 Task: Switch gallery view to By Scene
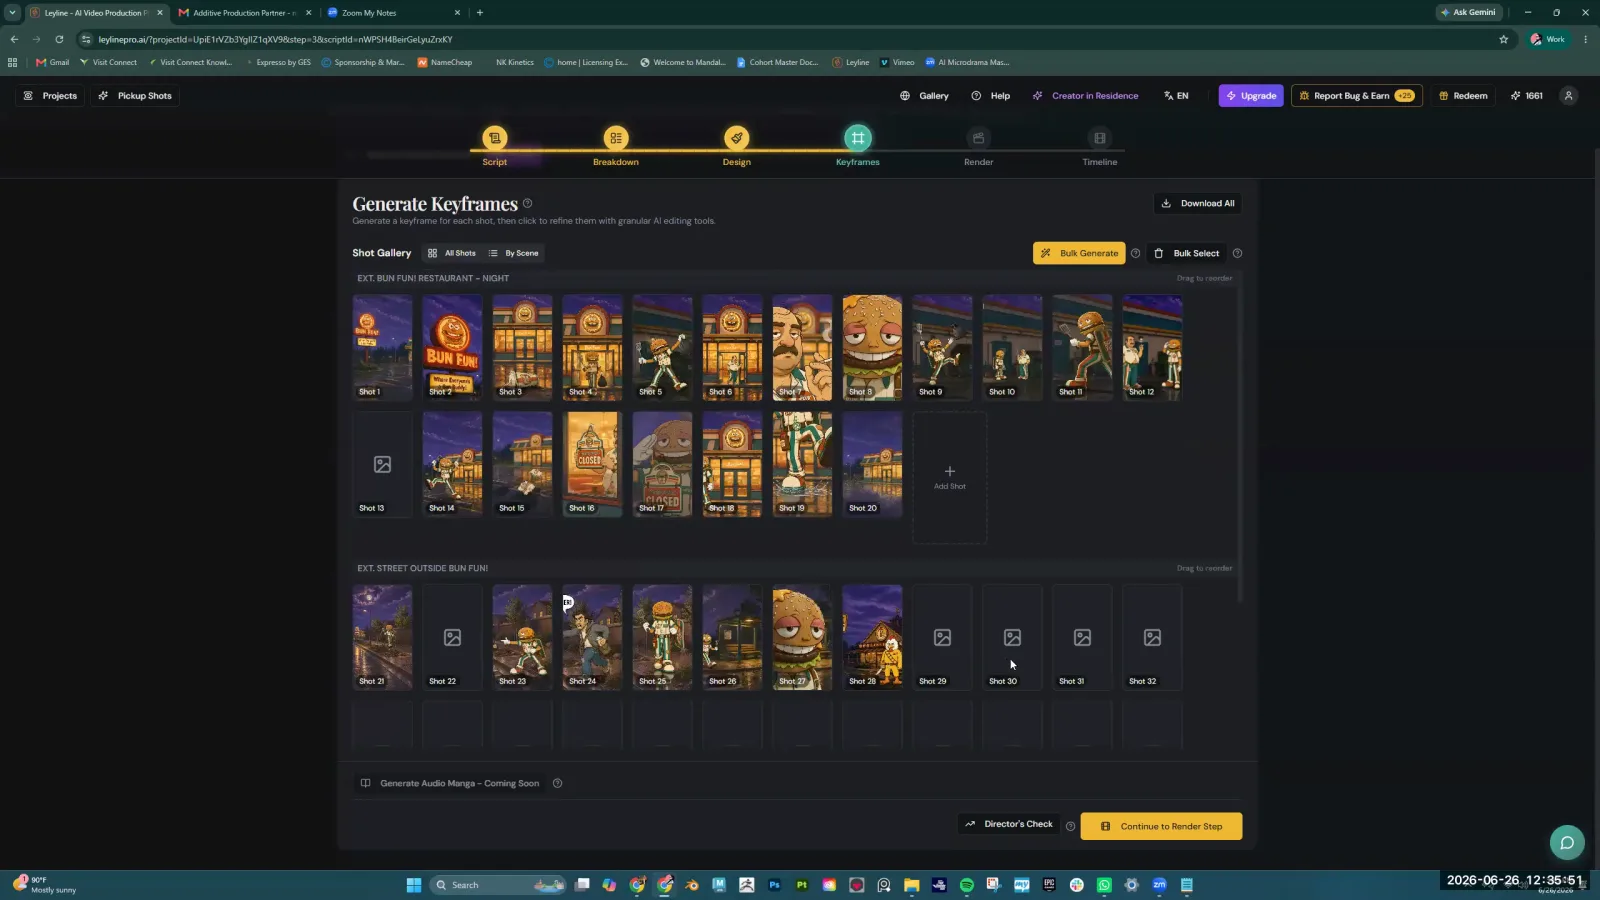[x=513, y=253]
